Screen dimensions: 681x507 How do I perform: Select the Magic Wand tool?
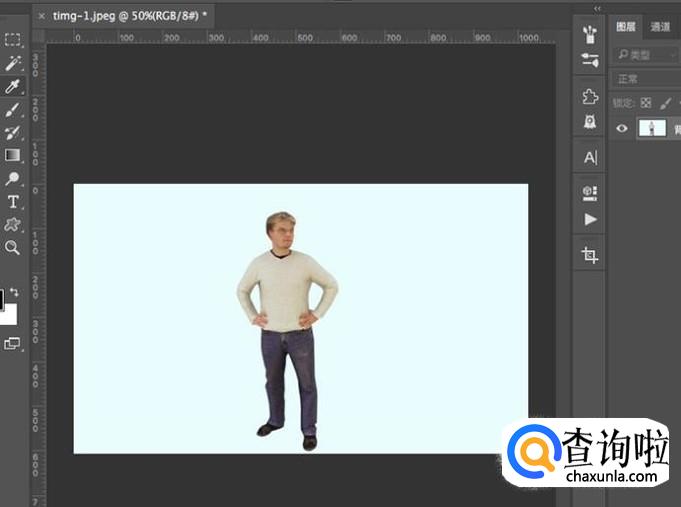pyautogui.click(x=12, y=63)
